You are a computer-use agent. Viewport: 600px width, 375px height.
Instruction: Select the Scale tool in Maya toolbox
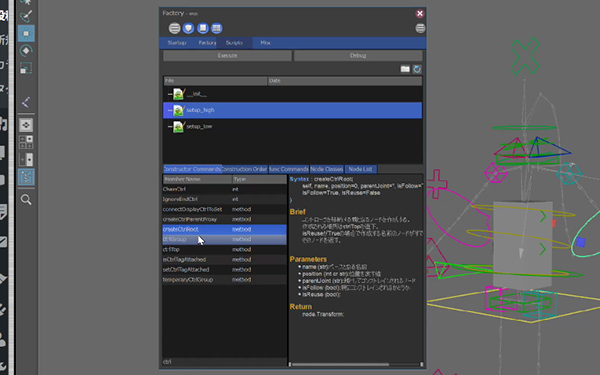pos(26,68)
